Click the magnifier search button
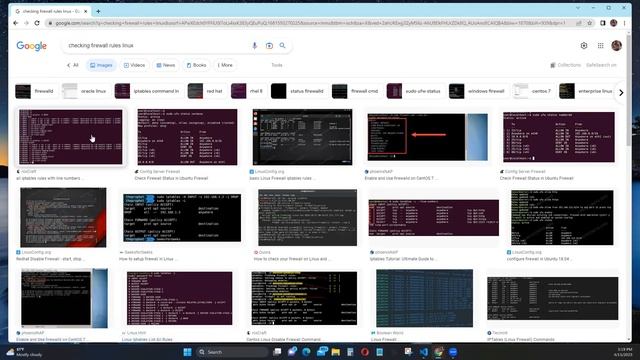Screen dimensions: 640x360 pyautogui.click(x=282, y=45)
